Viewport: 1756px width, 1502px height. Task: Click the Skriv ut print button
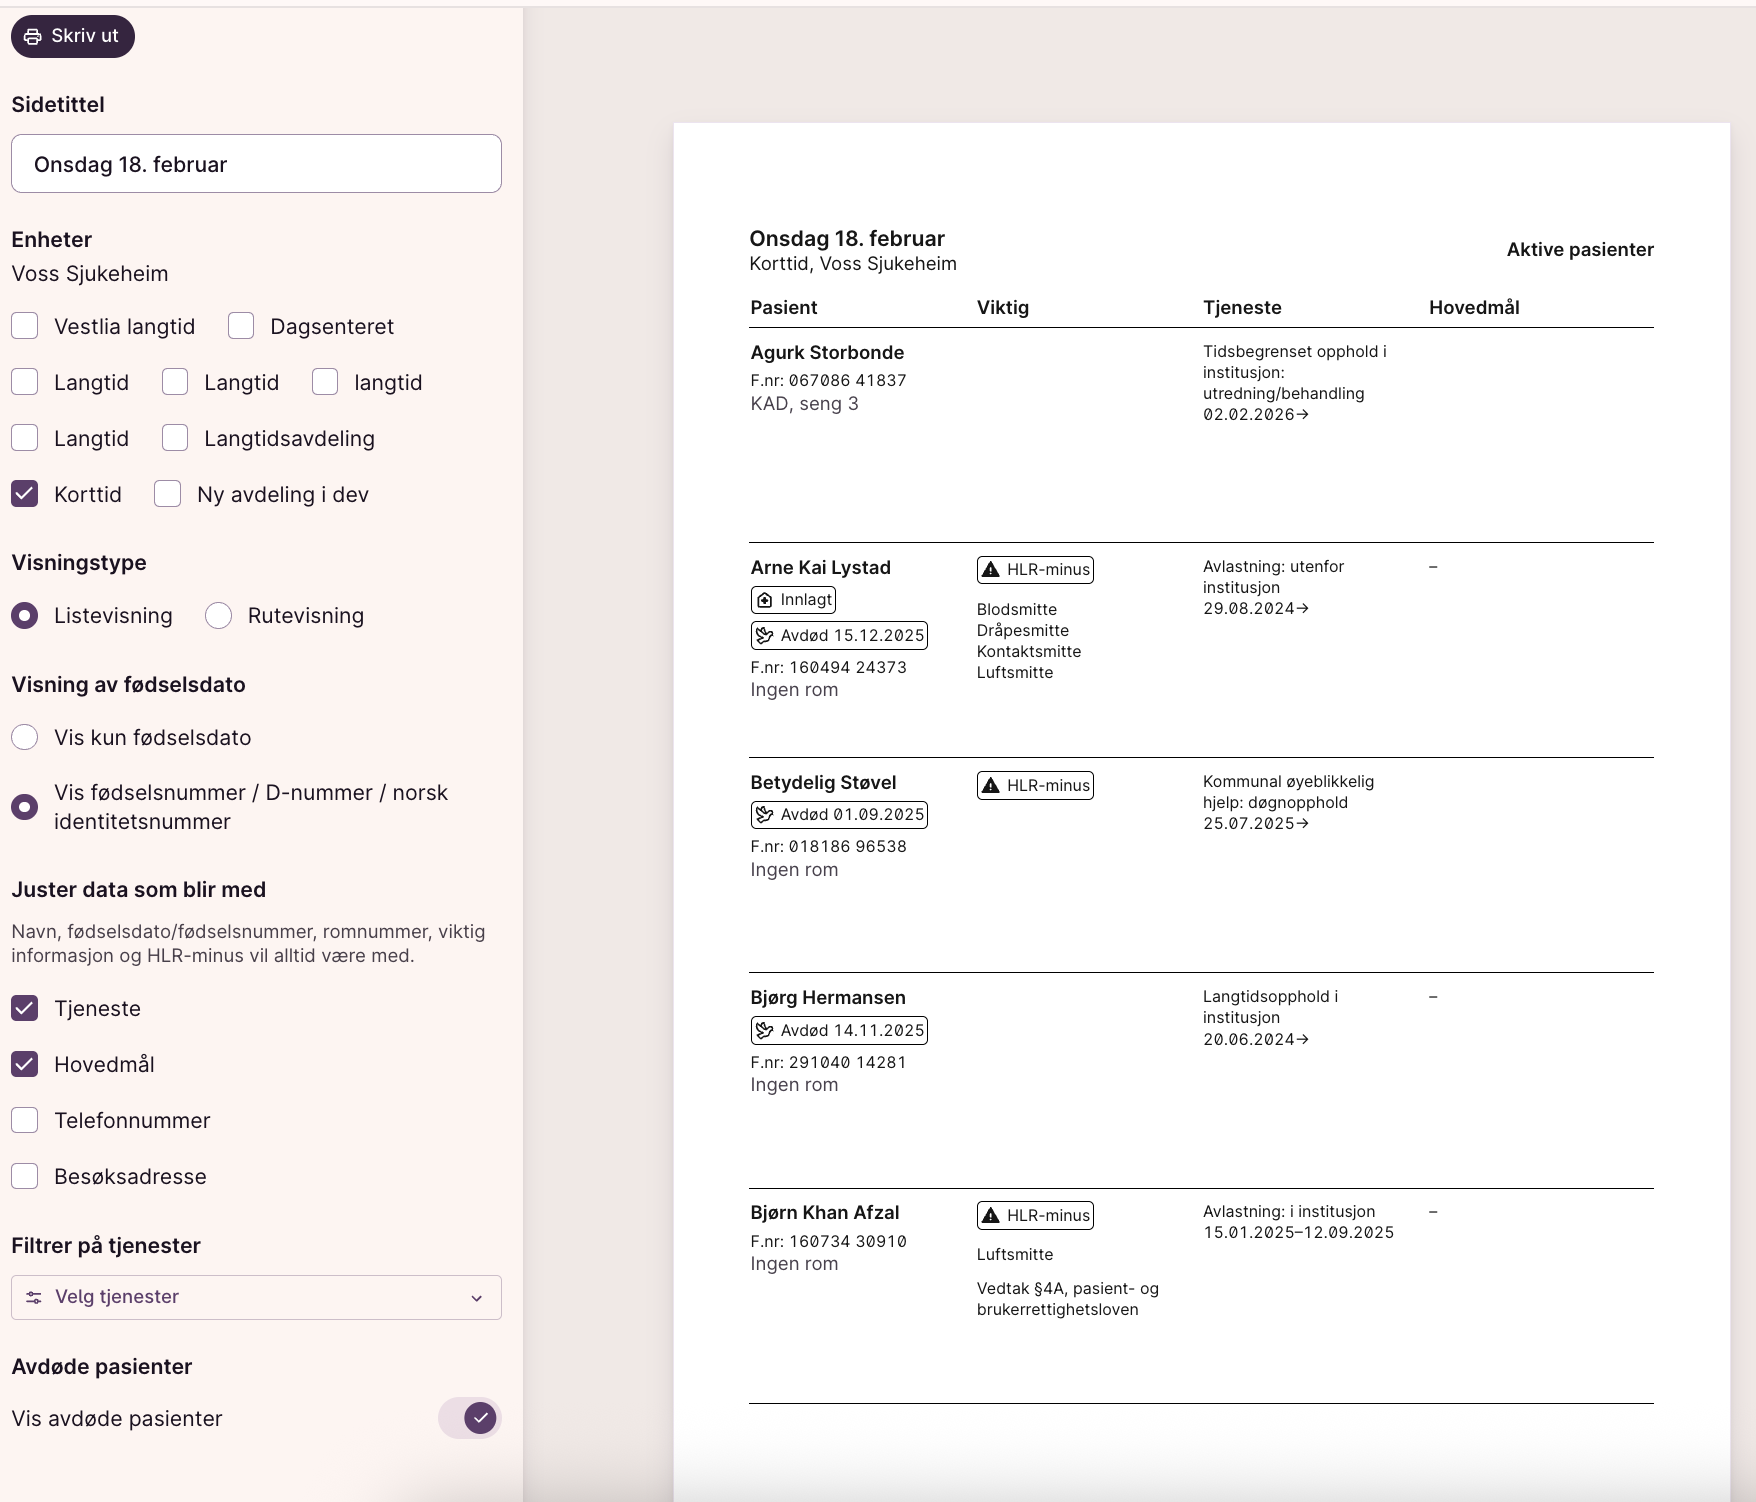(72, 36)
